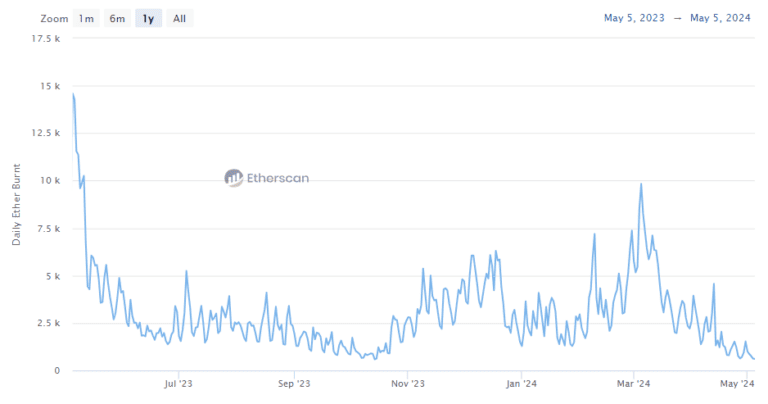This screenshot has height=404, width=768.
Task: Click the Jul '23 x-axis label
Action: click(177, 383)
